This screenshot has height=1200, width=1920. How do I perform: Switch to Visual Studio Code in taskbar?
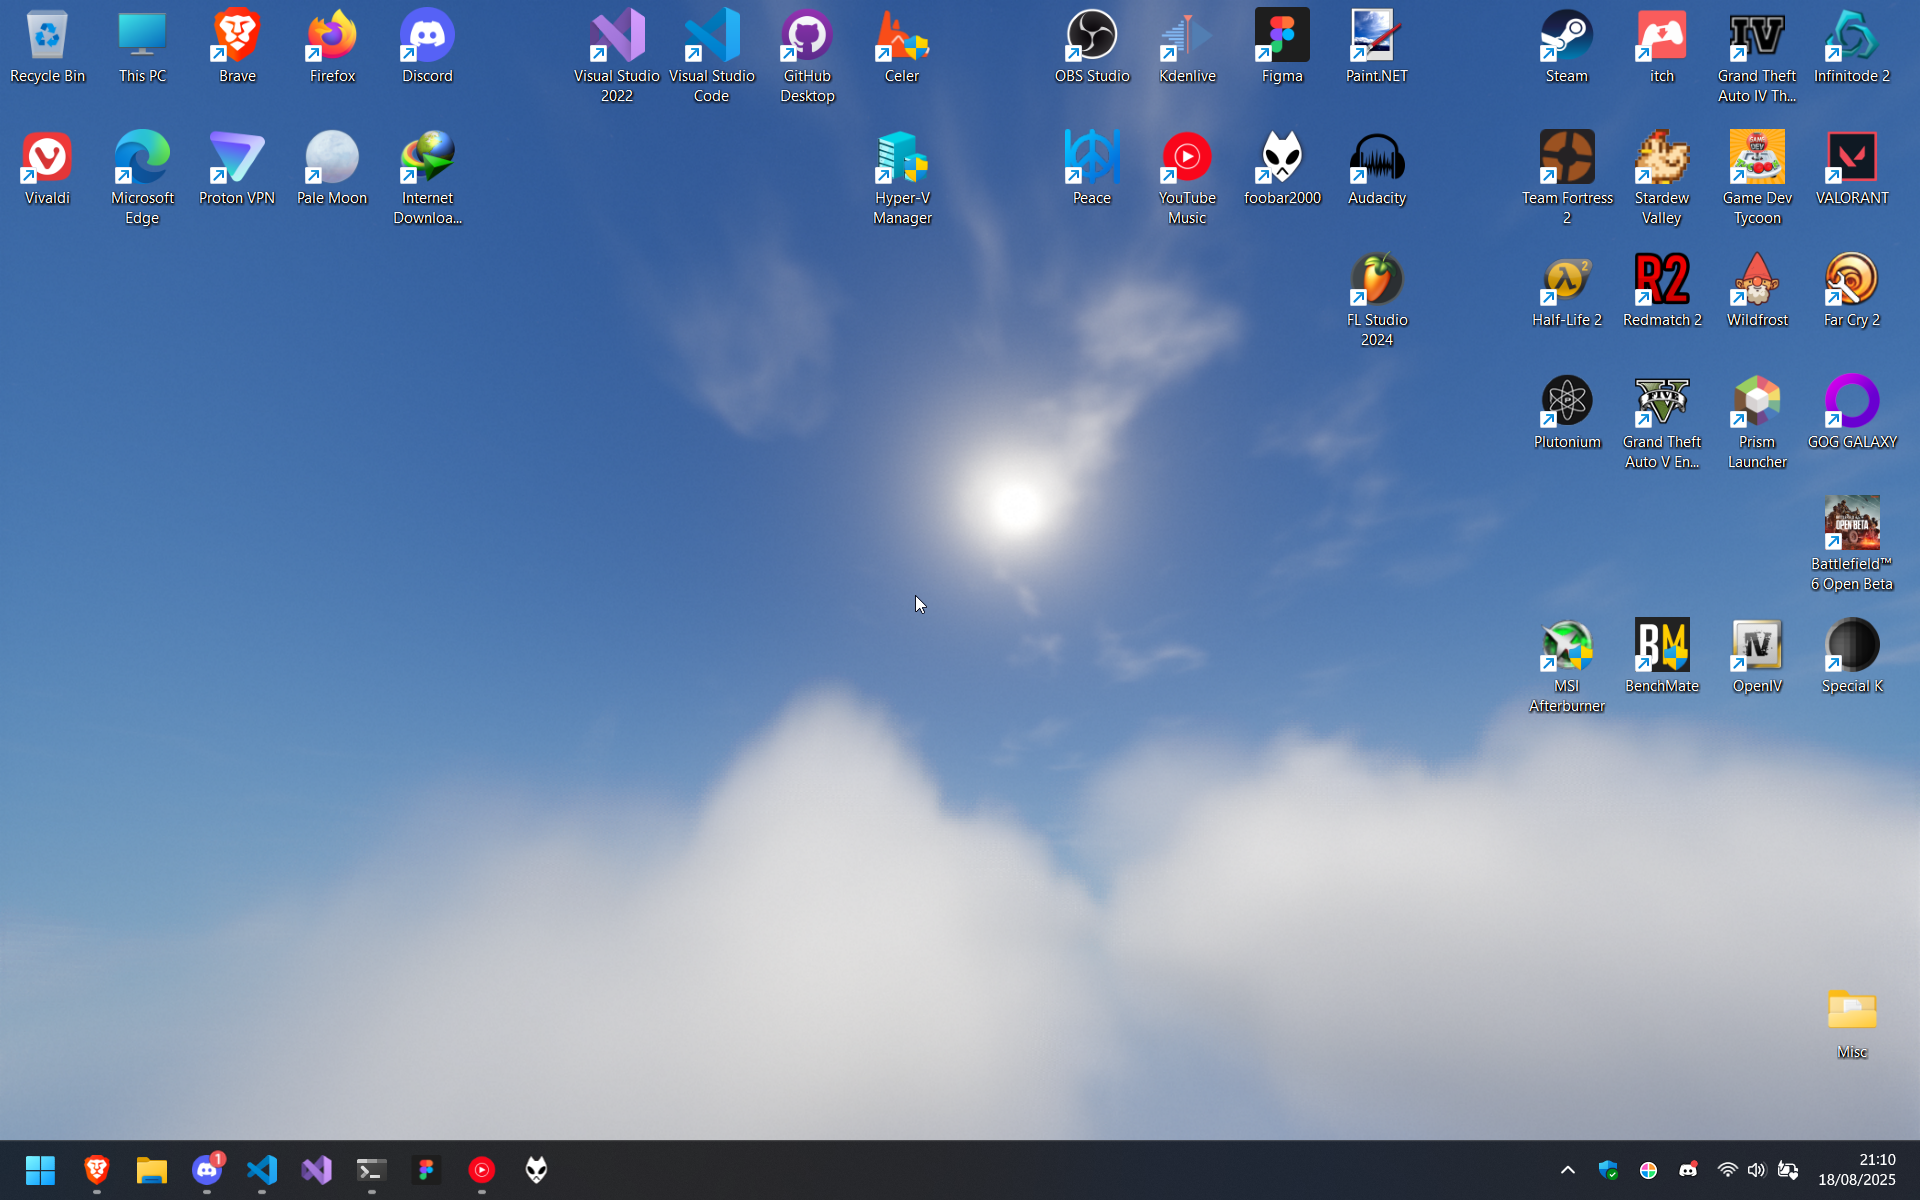pos(262,1170)
